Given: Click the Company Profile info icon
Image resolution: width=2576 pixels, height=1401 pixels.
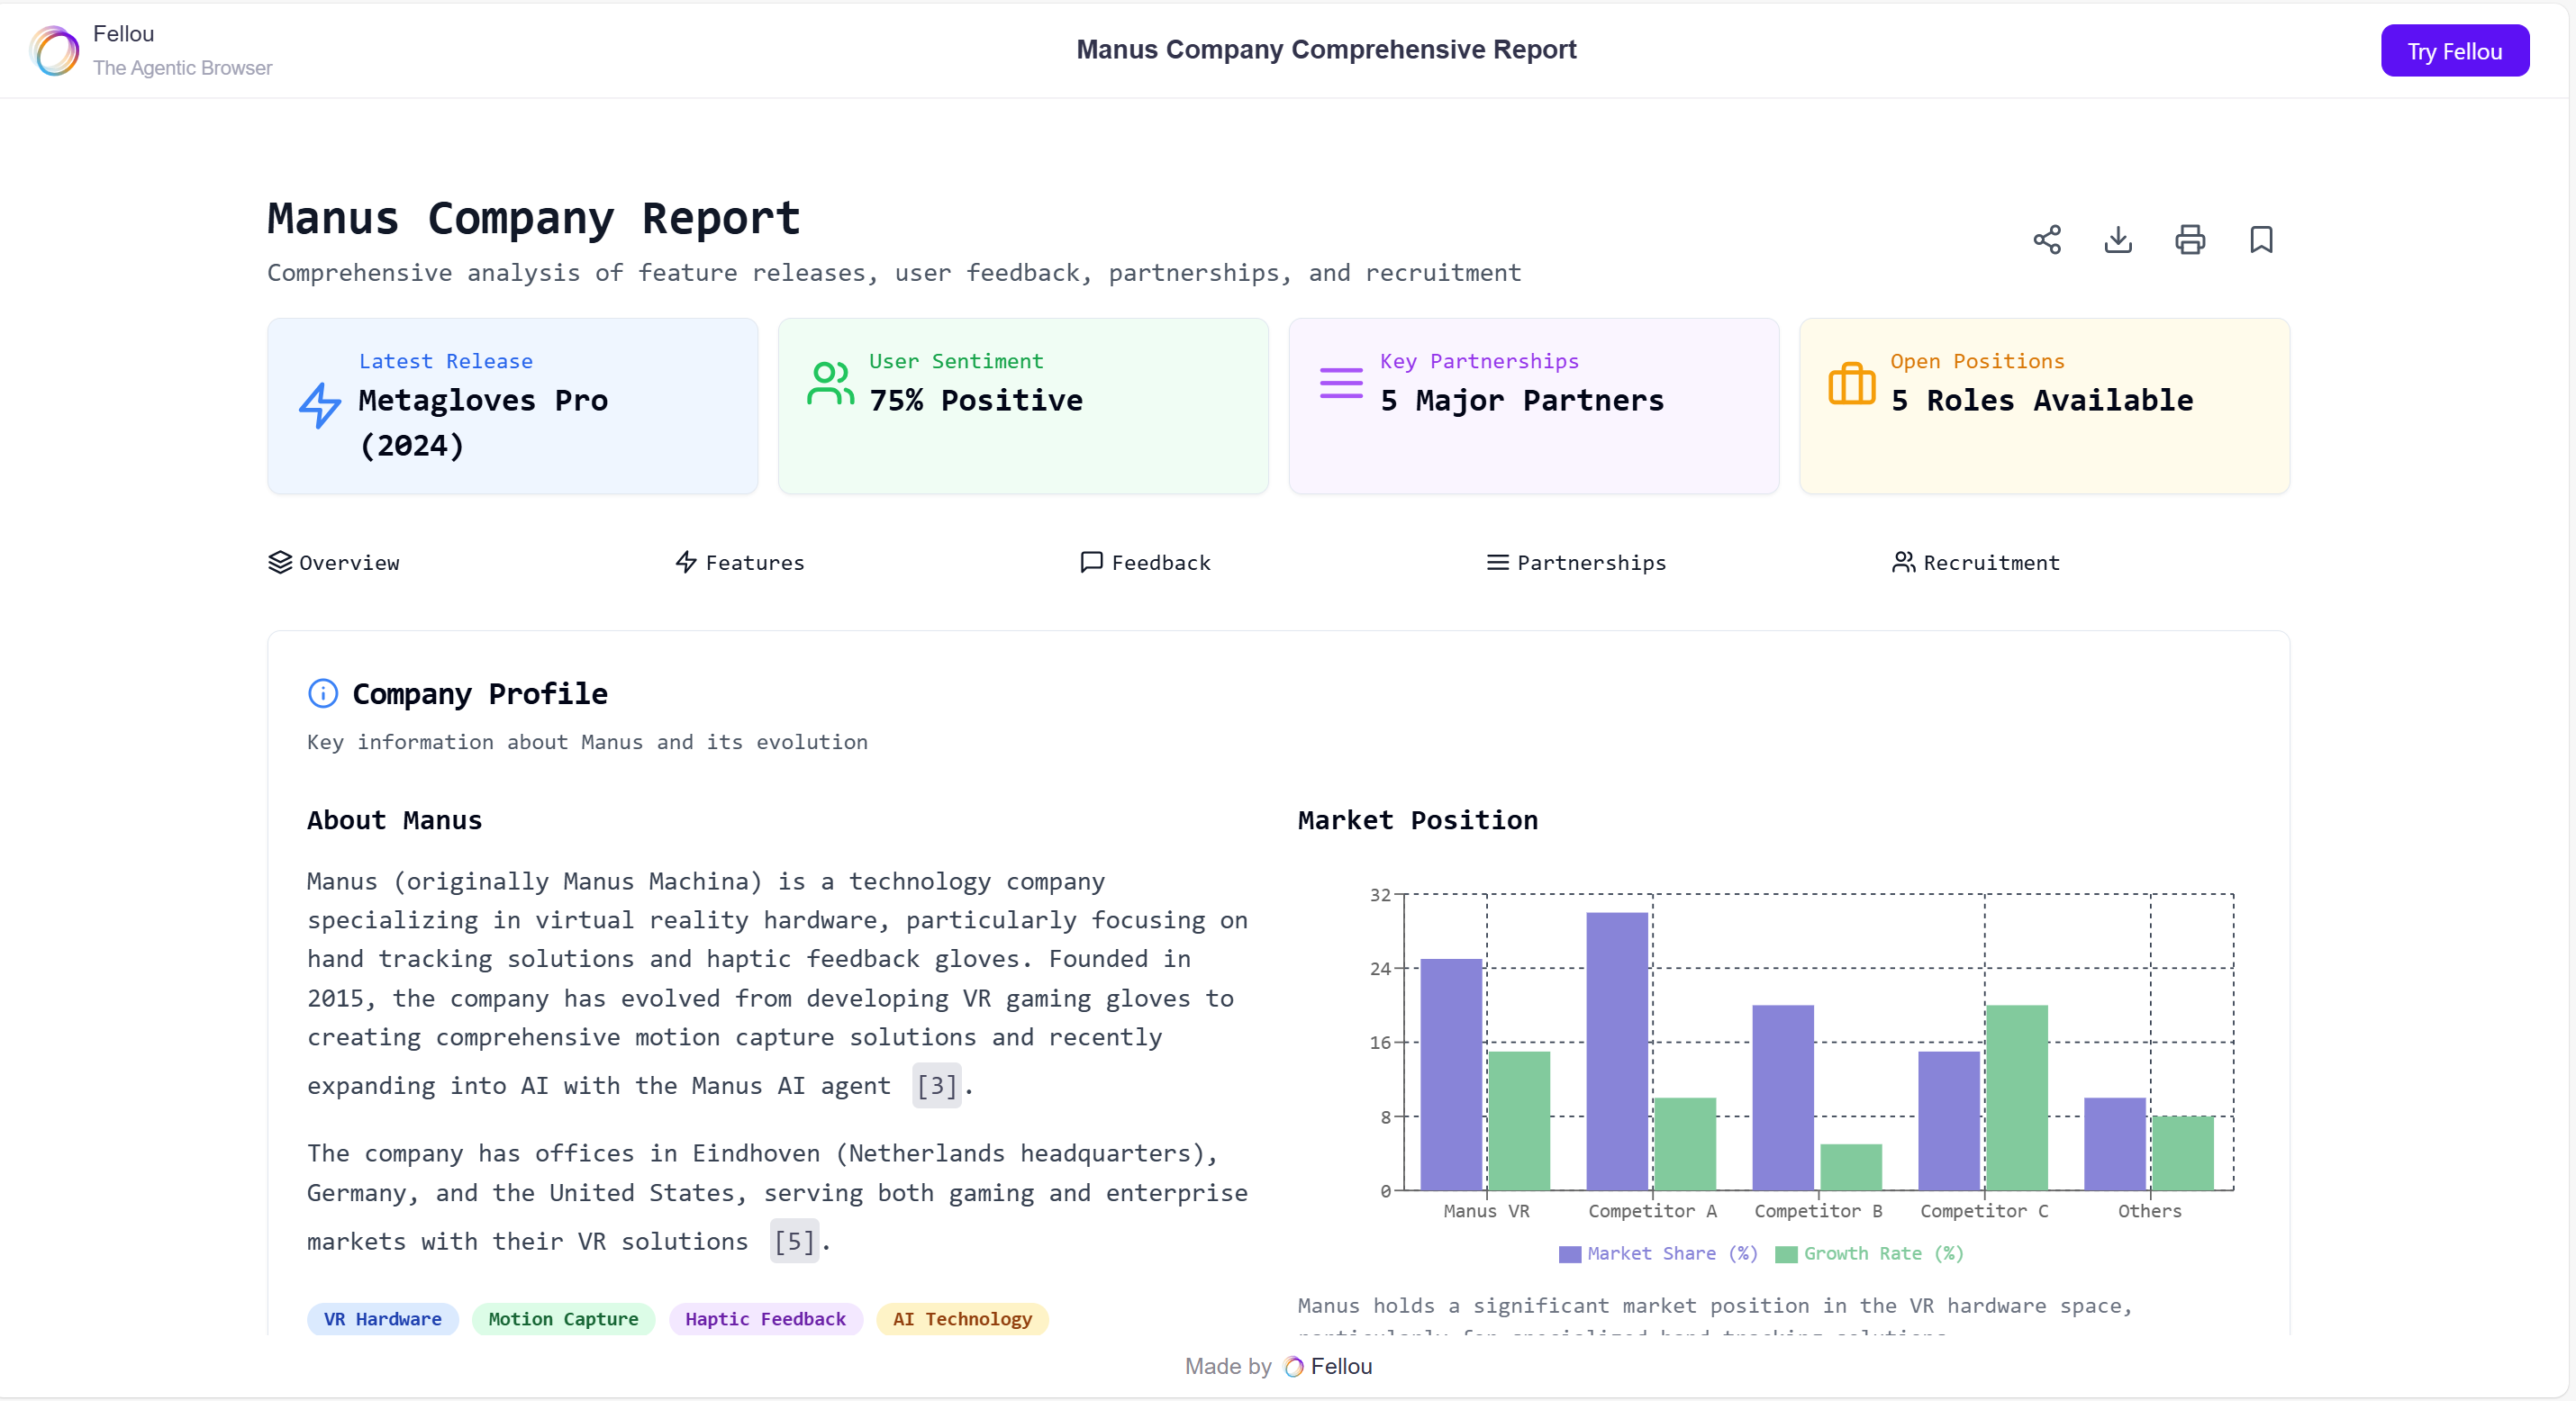Looking at the screenshot, I should click(x=322, y=693).
